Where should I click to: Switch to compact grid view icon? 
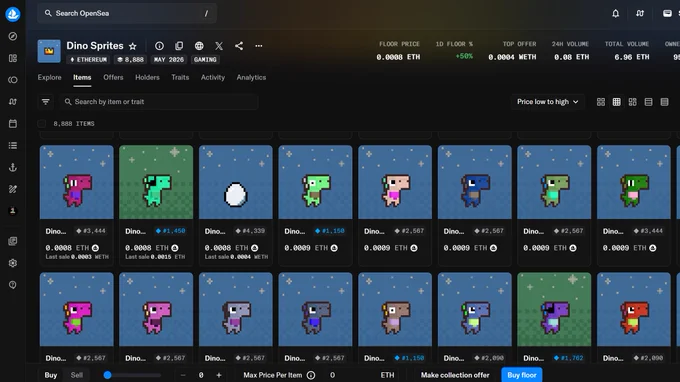(x=632, y=102)
